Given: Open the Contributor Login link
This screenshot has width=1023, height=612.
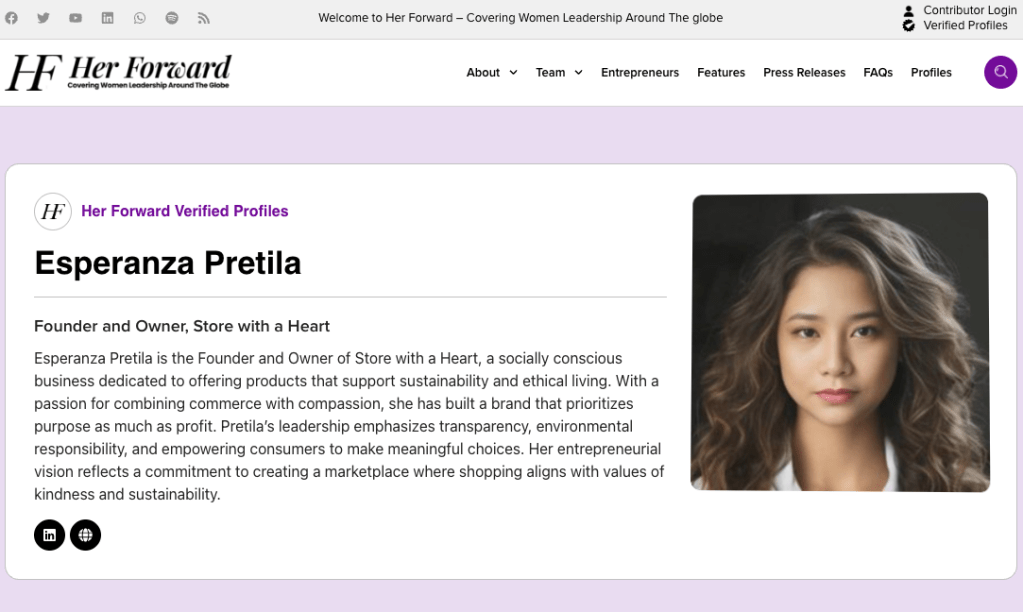Looking at the screenshot, I should coord(969,10).
